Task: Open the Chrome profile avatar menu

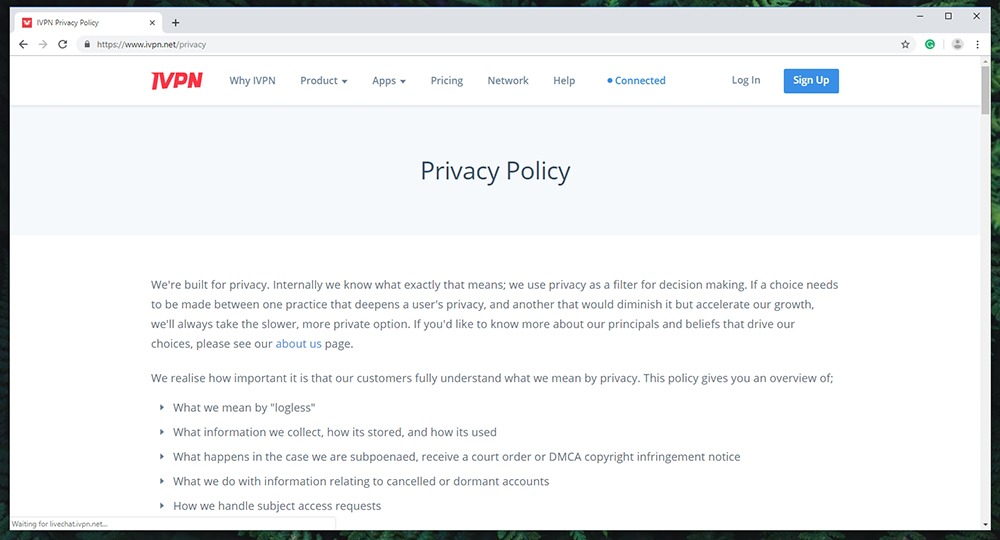Action: pyautogui.click(x=957, y=44)
